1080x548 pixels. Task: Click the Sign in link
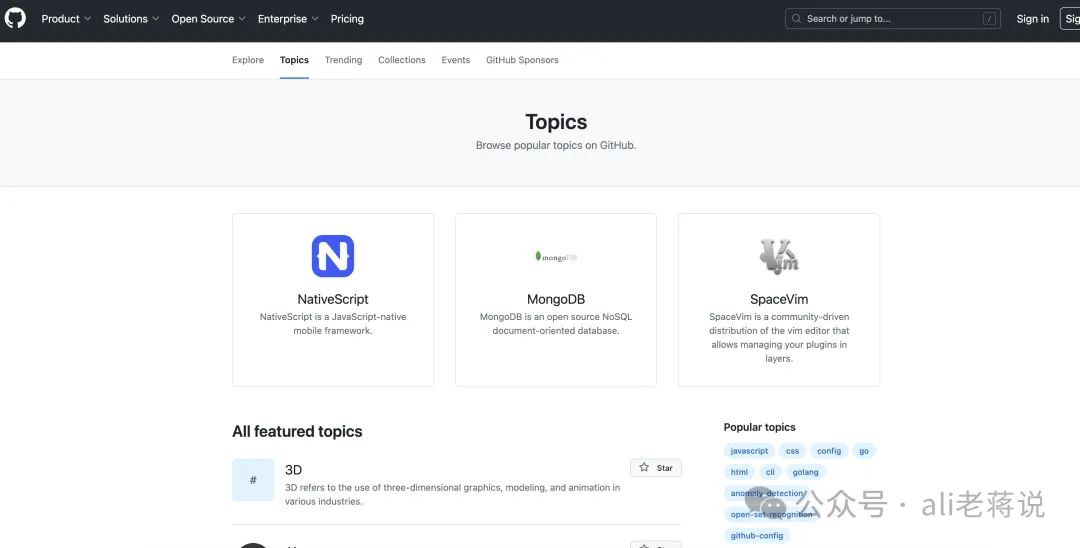click(x=1032, y=19)
